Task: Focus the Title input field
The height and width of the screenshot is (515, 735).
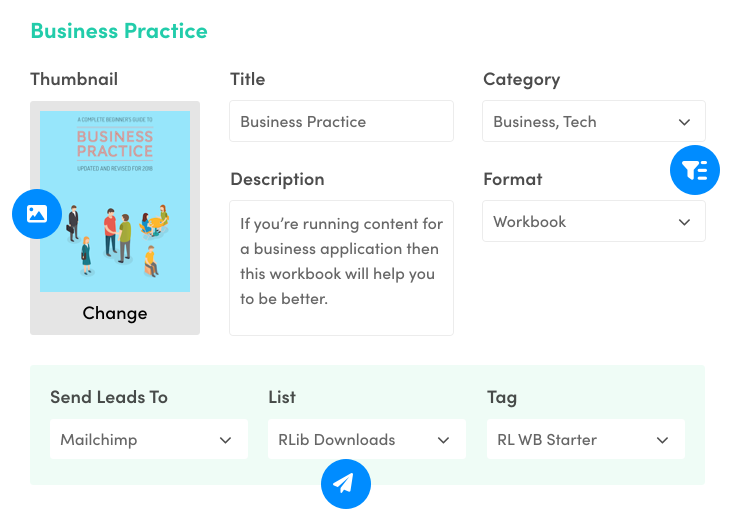Action: (341, 122)
